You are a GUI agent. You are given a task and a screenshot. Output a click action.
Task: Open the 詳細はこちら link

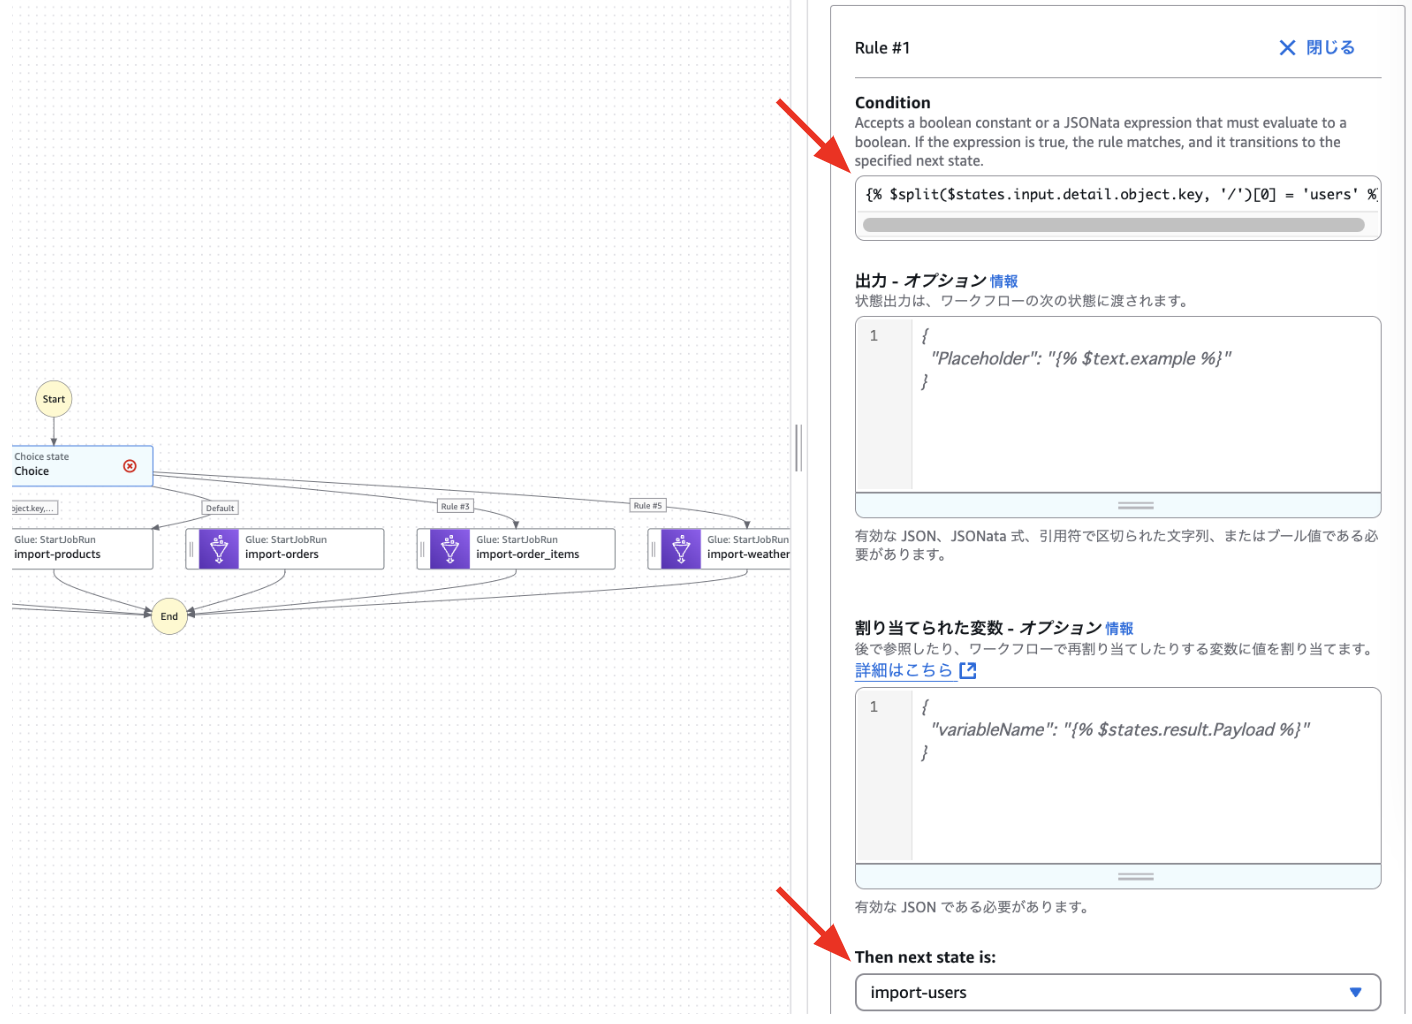[904, 671]
